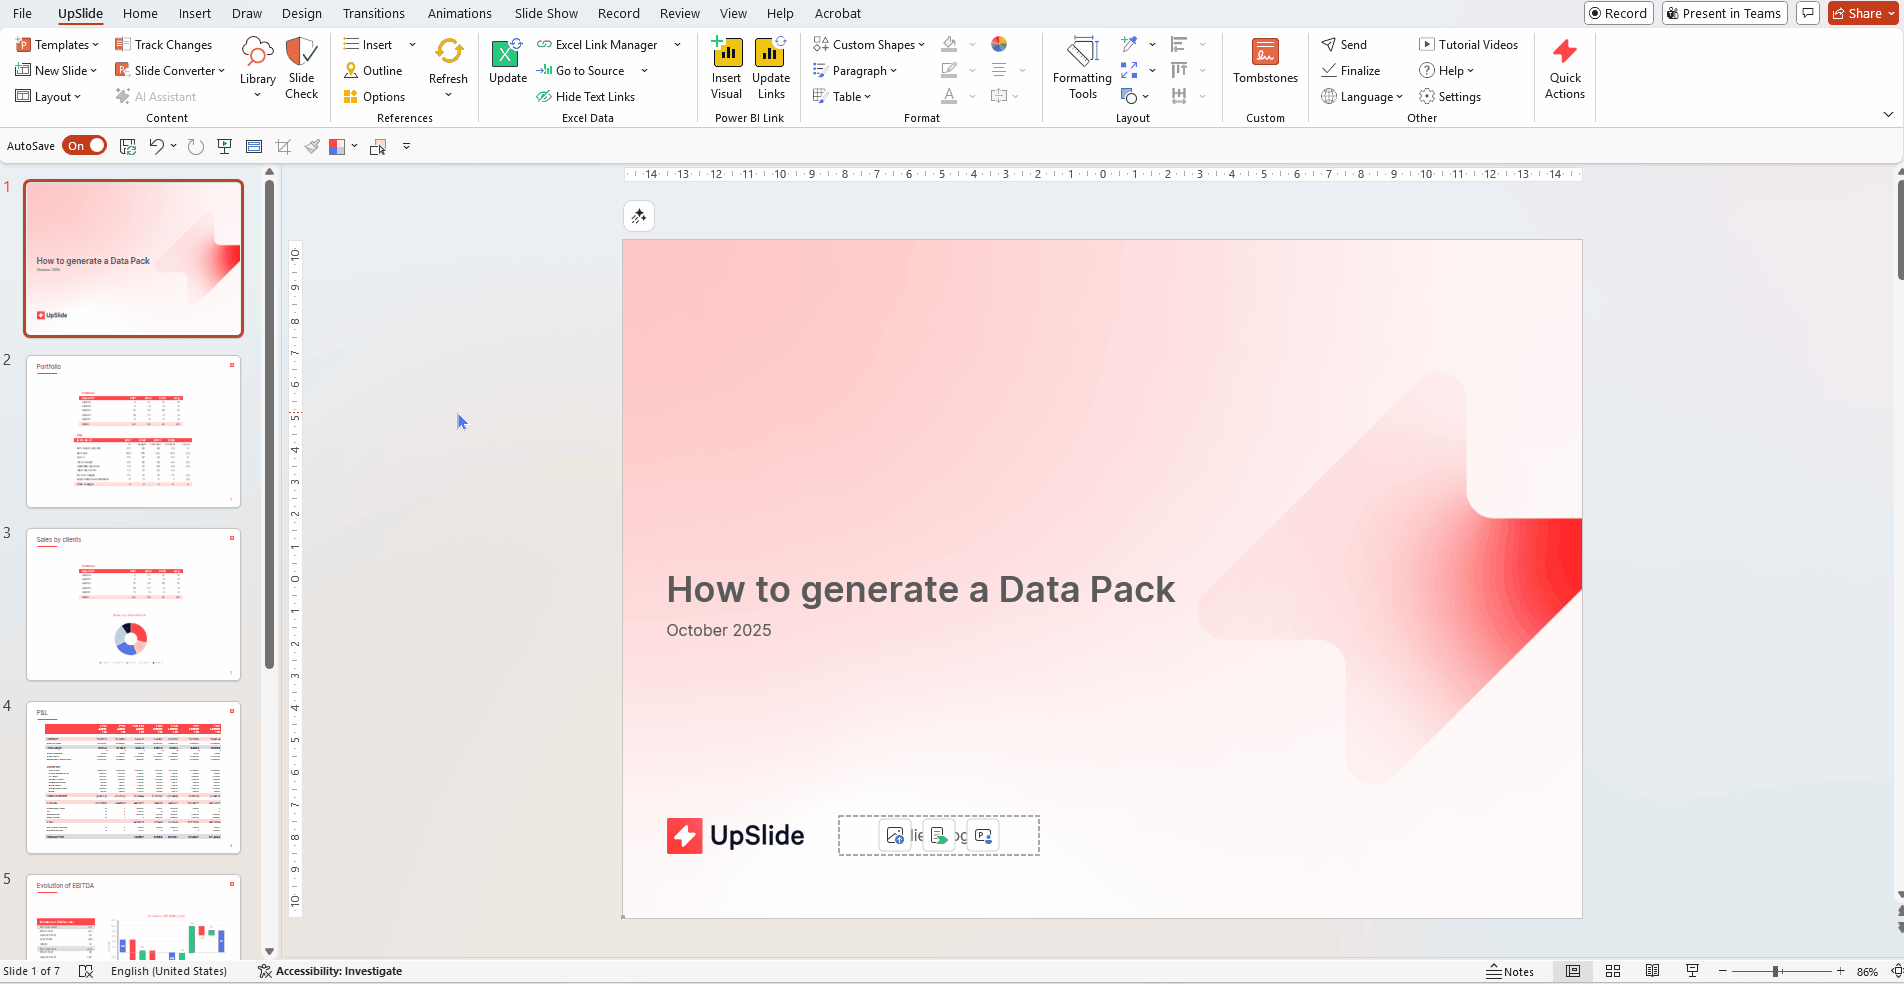Enable Hide Text Links
This screenshot has height=984, width=1904.
586,96
